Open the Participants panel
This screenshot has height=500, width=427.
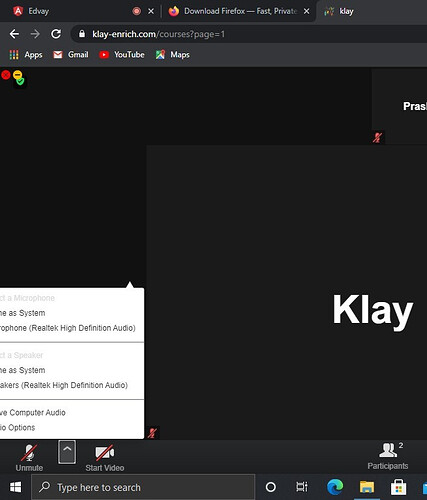pyautogui.click(x=388, y=456)
